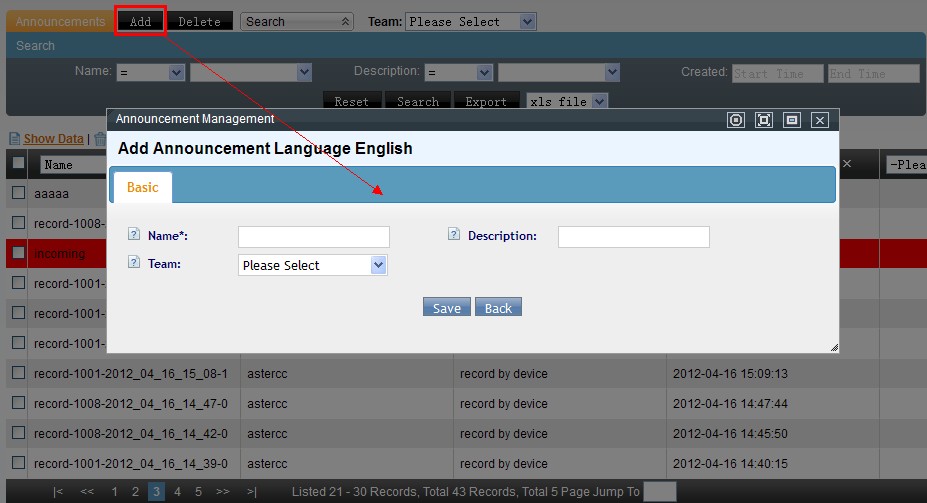Click the help icon next to Team
927x503 pixels.
(x=134, y=262)
